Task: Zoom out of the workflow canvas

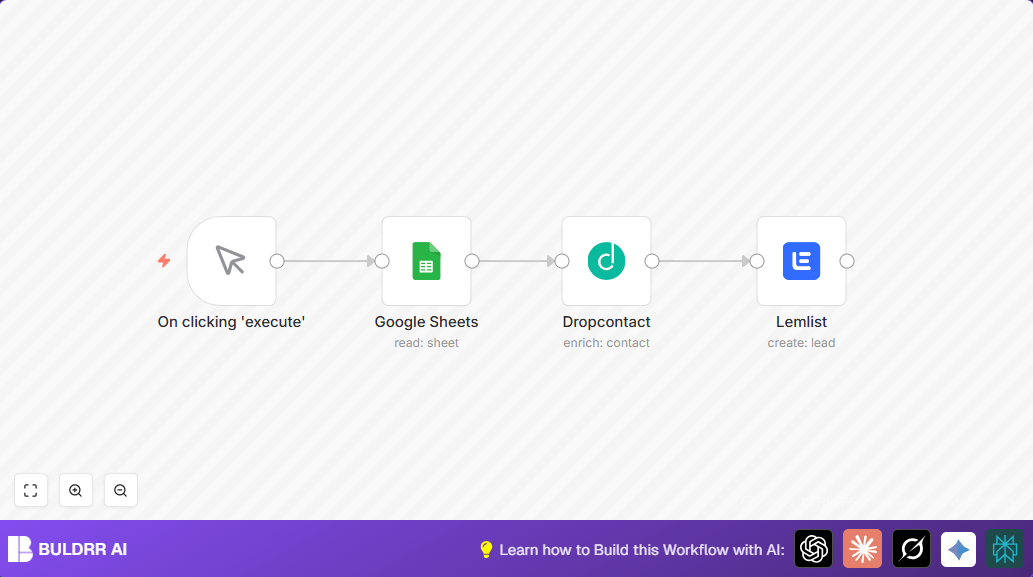Action: click(121, 490)
